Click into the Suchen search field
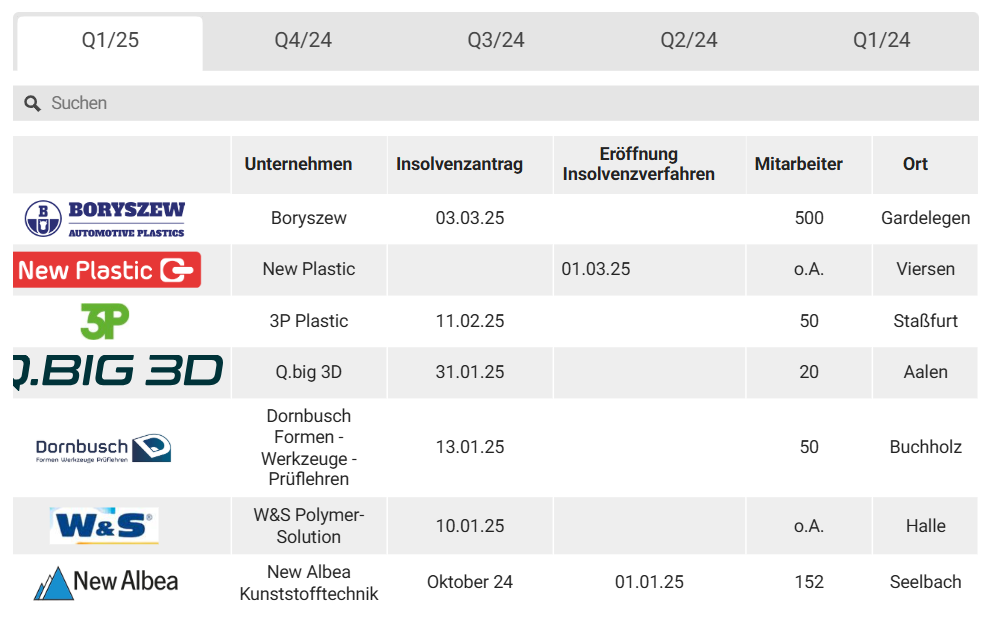Viewport: 985px width, 617px height. click(x=500, y=103)
